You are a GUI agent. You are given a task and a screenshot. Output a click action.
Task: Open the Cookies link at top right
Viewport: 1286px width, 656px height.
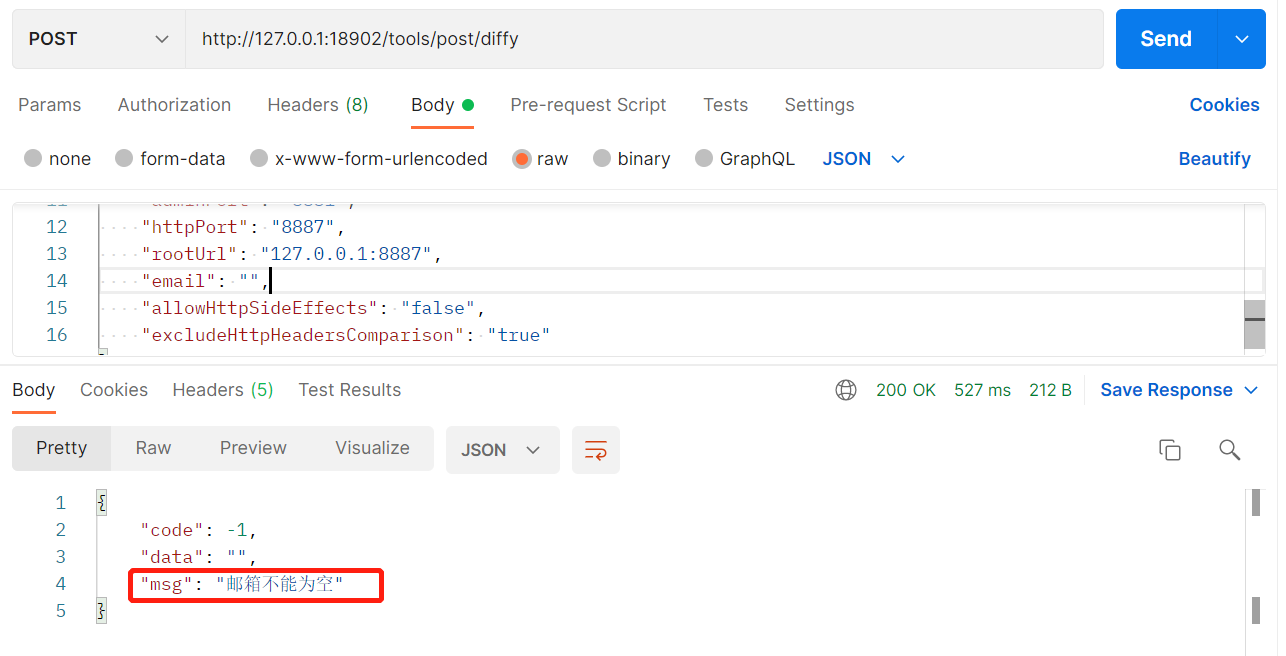point(1224,105)
